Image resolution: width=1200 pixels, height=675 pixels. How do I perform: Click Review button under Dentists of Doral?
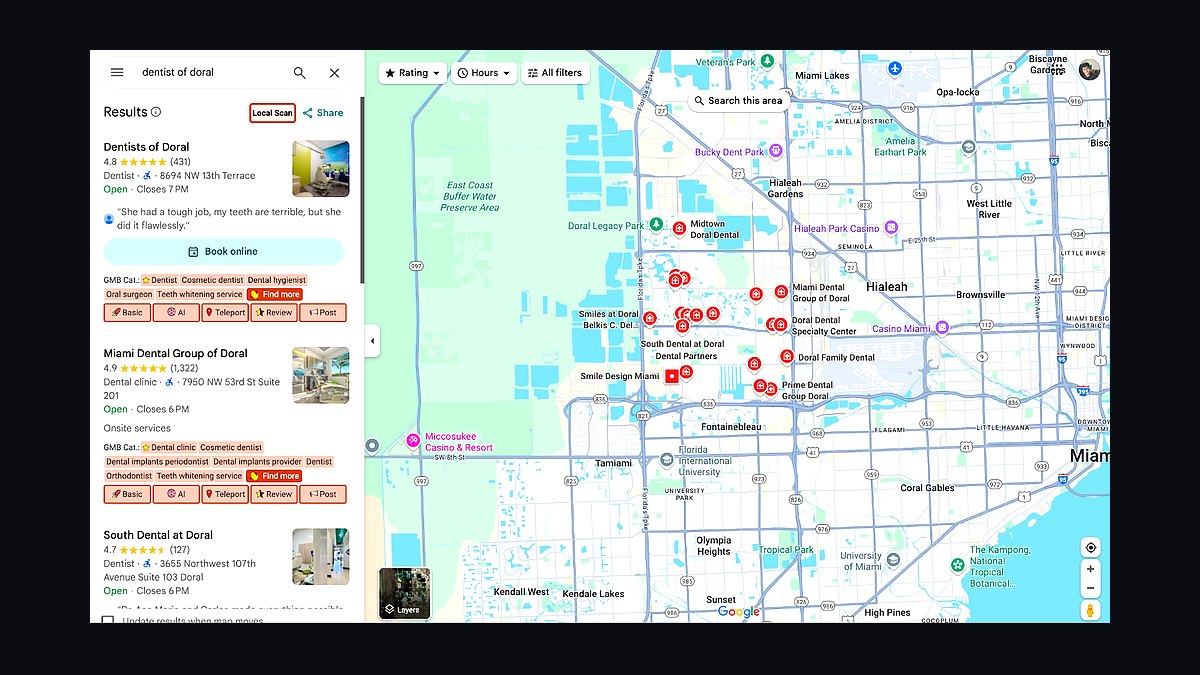click(273, 312)
